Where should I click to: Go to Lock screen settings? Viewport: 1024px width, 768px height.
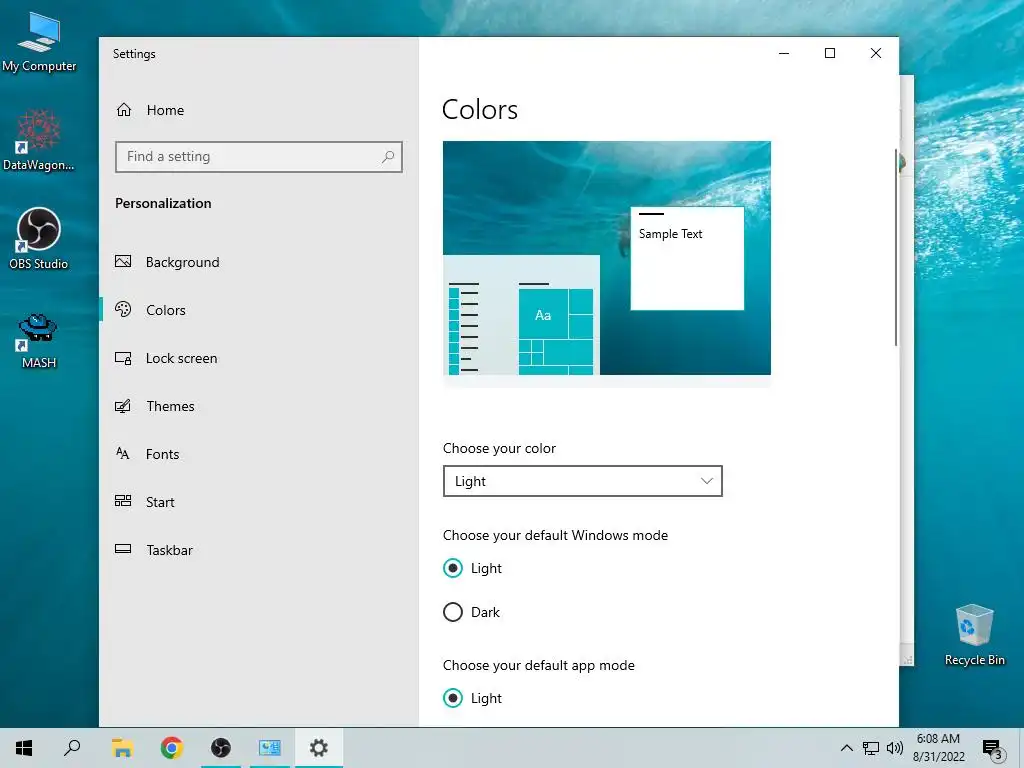click(x=259, y=358)
